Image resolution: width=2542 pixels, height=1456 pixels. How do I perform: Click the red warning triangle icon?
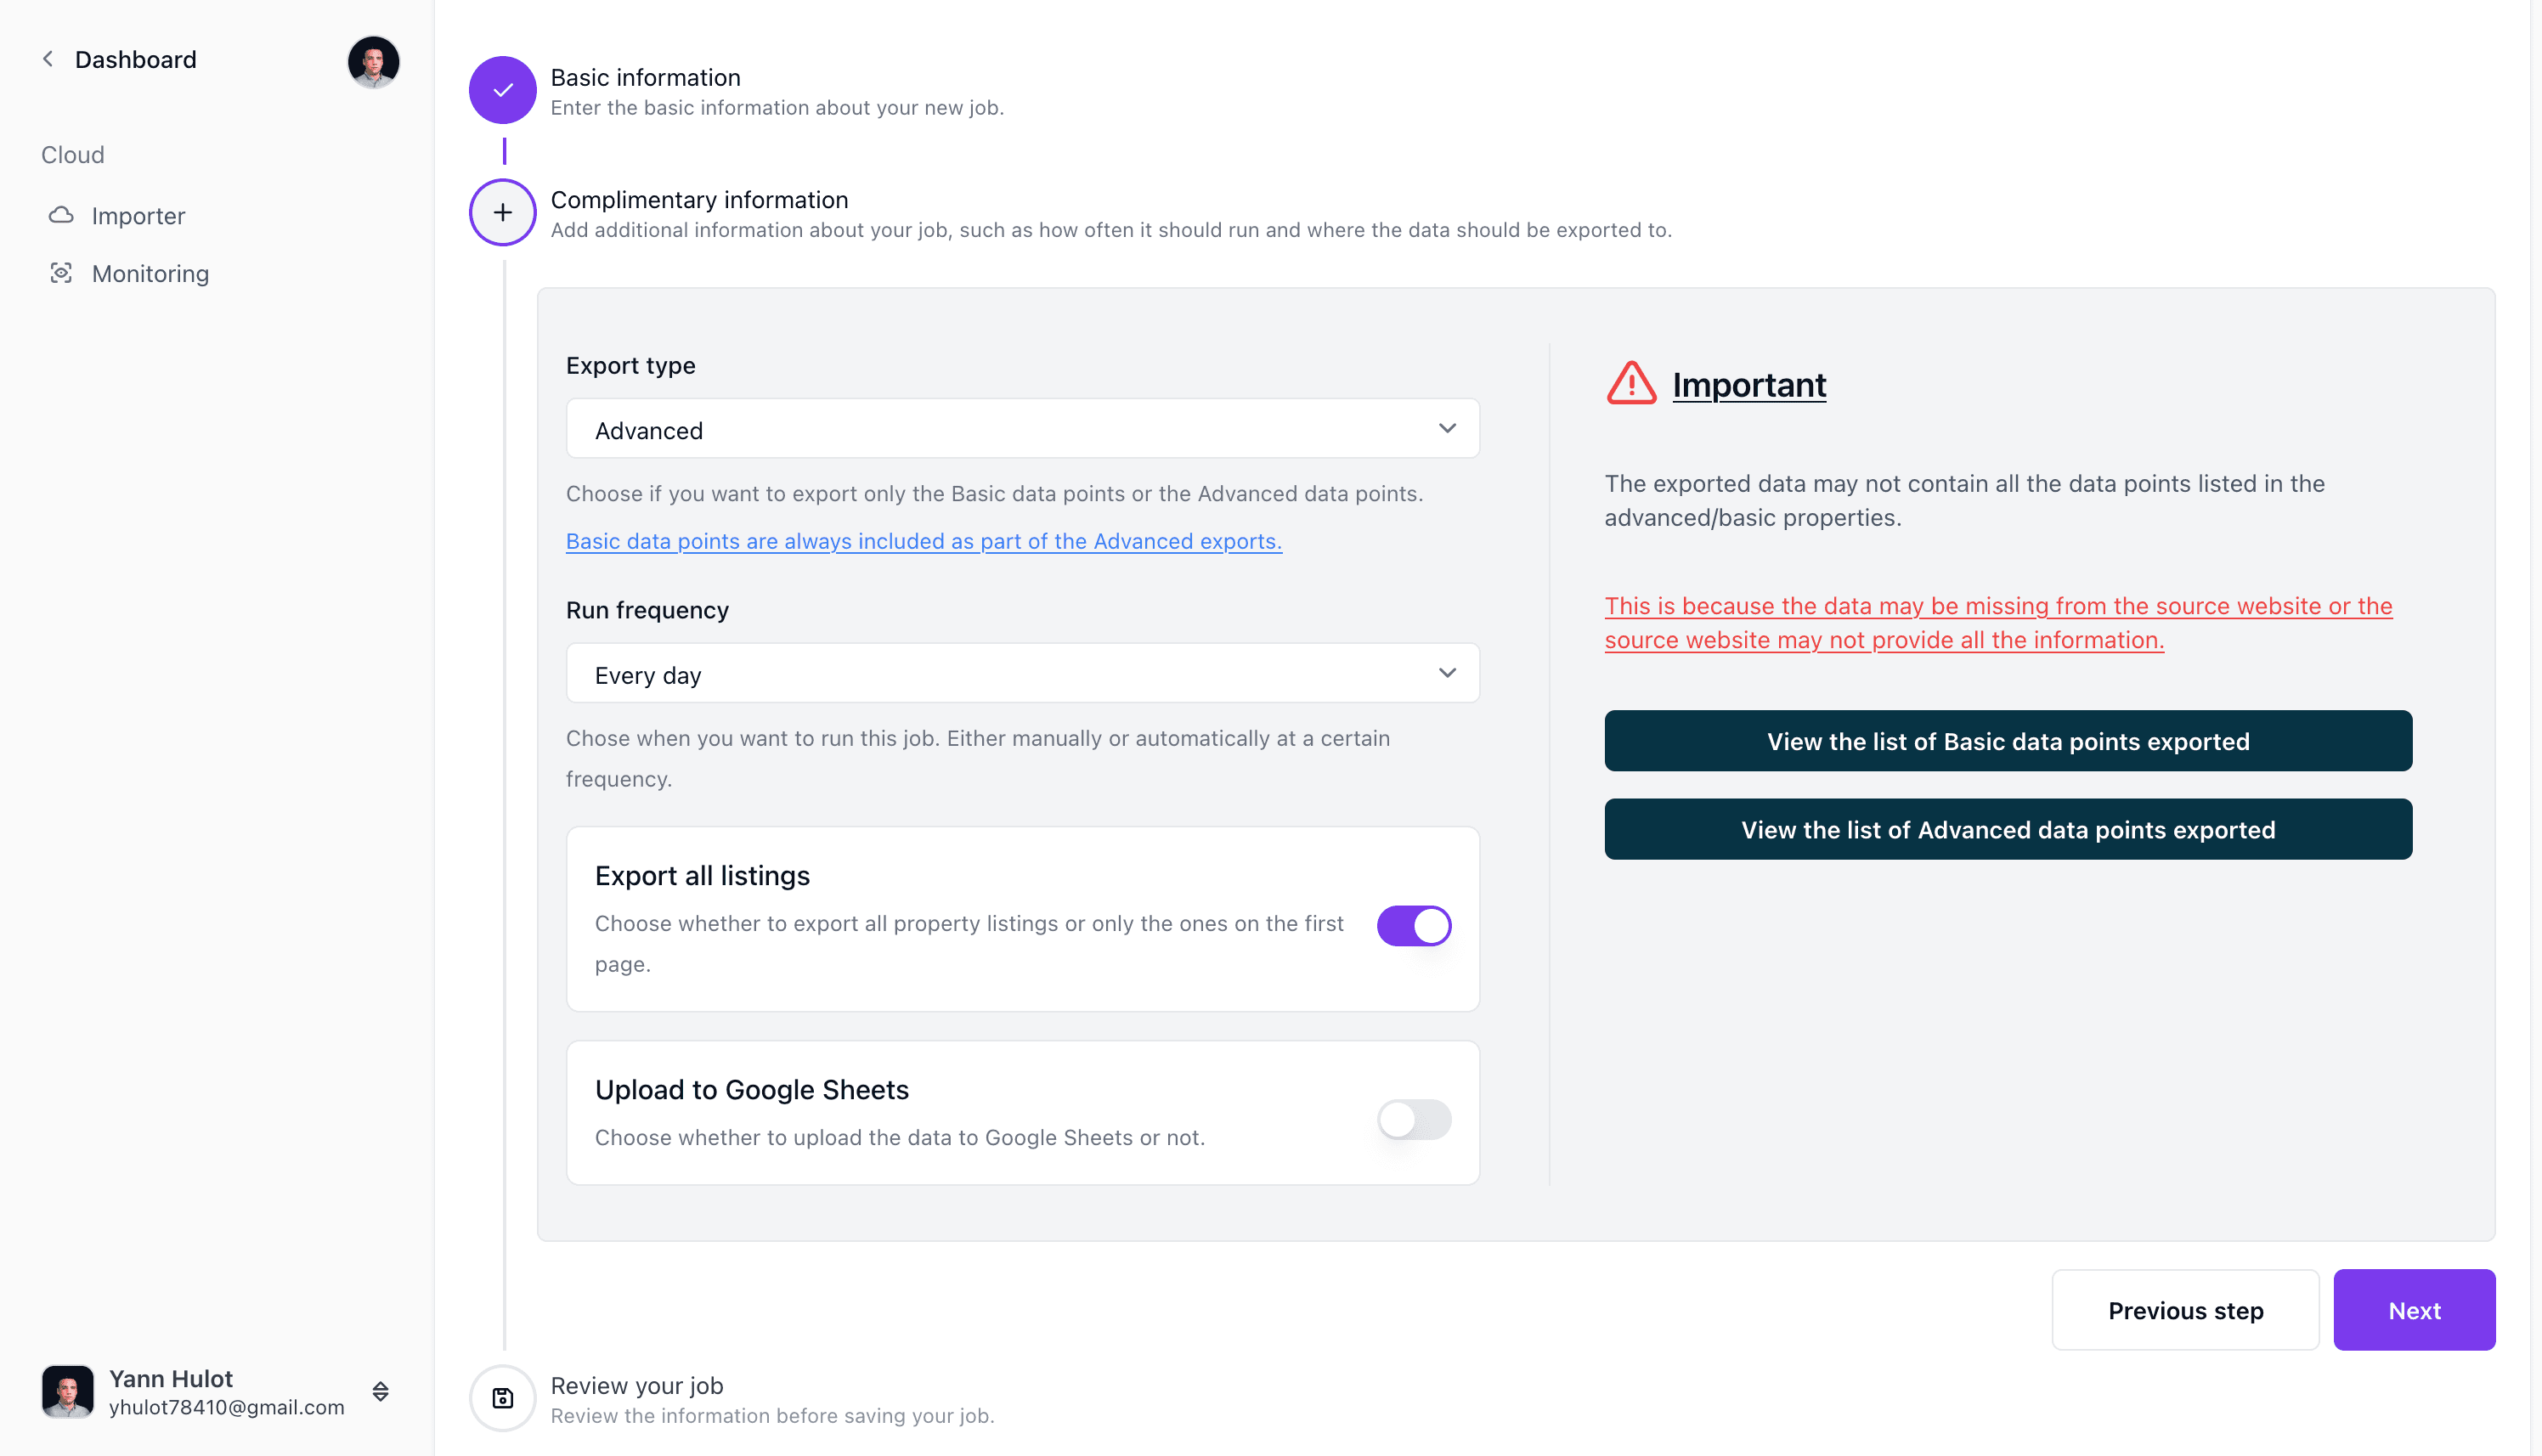1631,384
